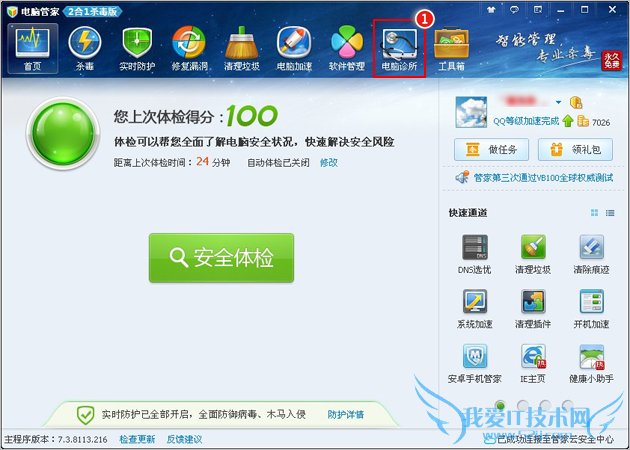The width and height of the screenshot is (630, 450).
Task: Open 工具箱 toolbox icon
Action: coord(451,49)
